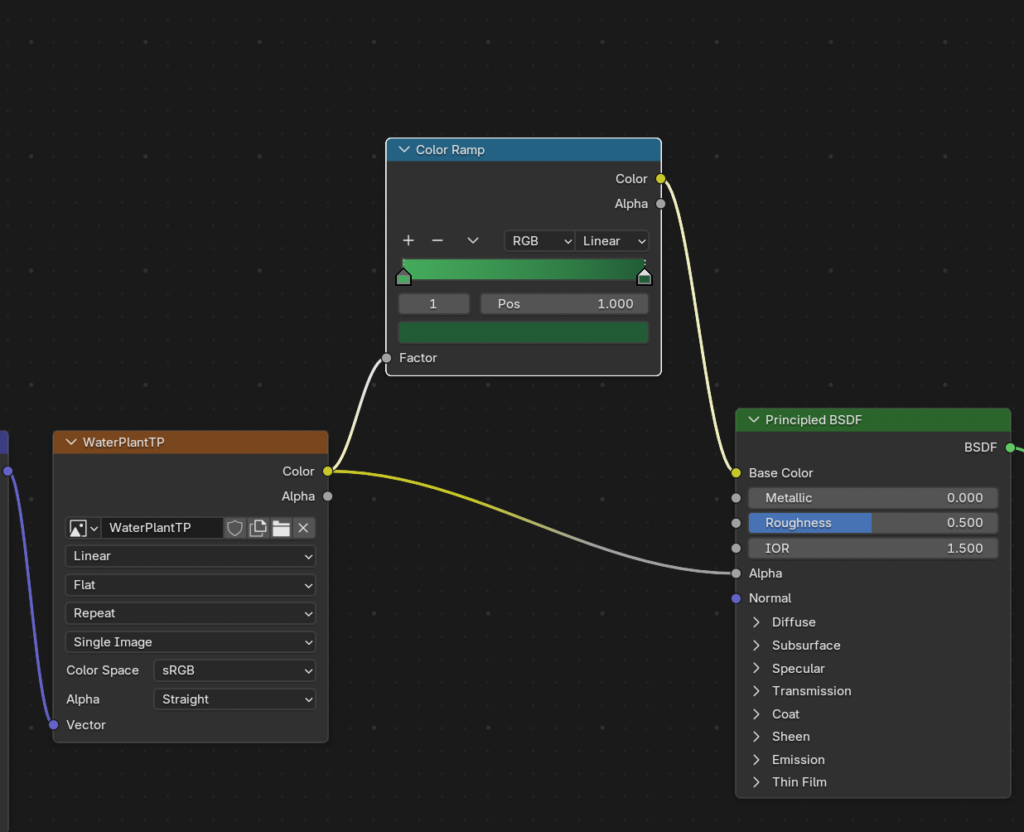Viewport: 1024px width, 832px height.
Task: Click the fake user shield icon
Action: (x=235, y=528)
